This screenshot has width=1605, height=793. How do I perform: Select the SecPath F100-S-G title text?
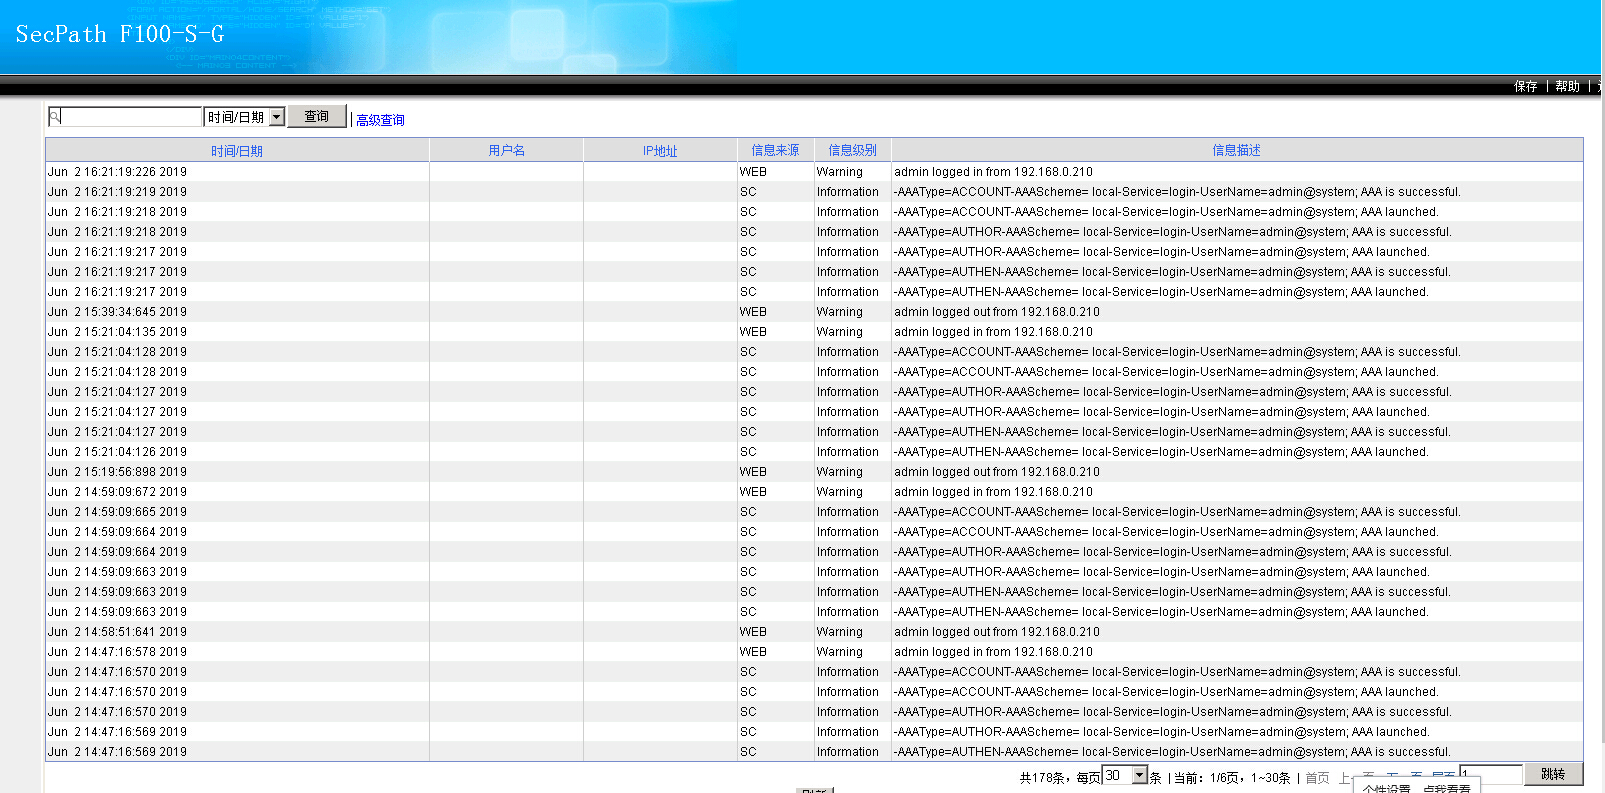click(x=120, y=34)
